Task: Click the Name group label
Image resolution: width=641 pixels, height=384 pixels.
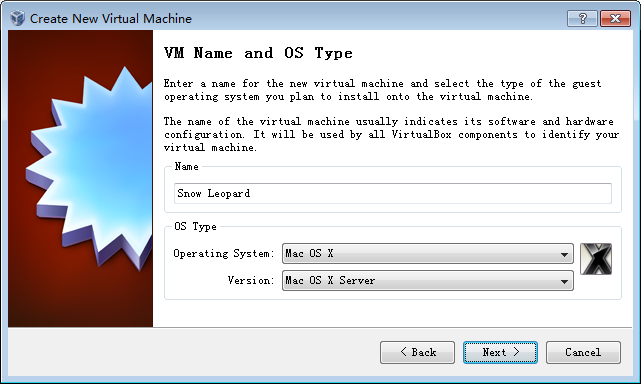Action: pos(186,166)
